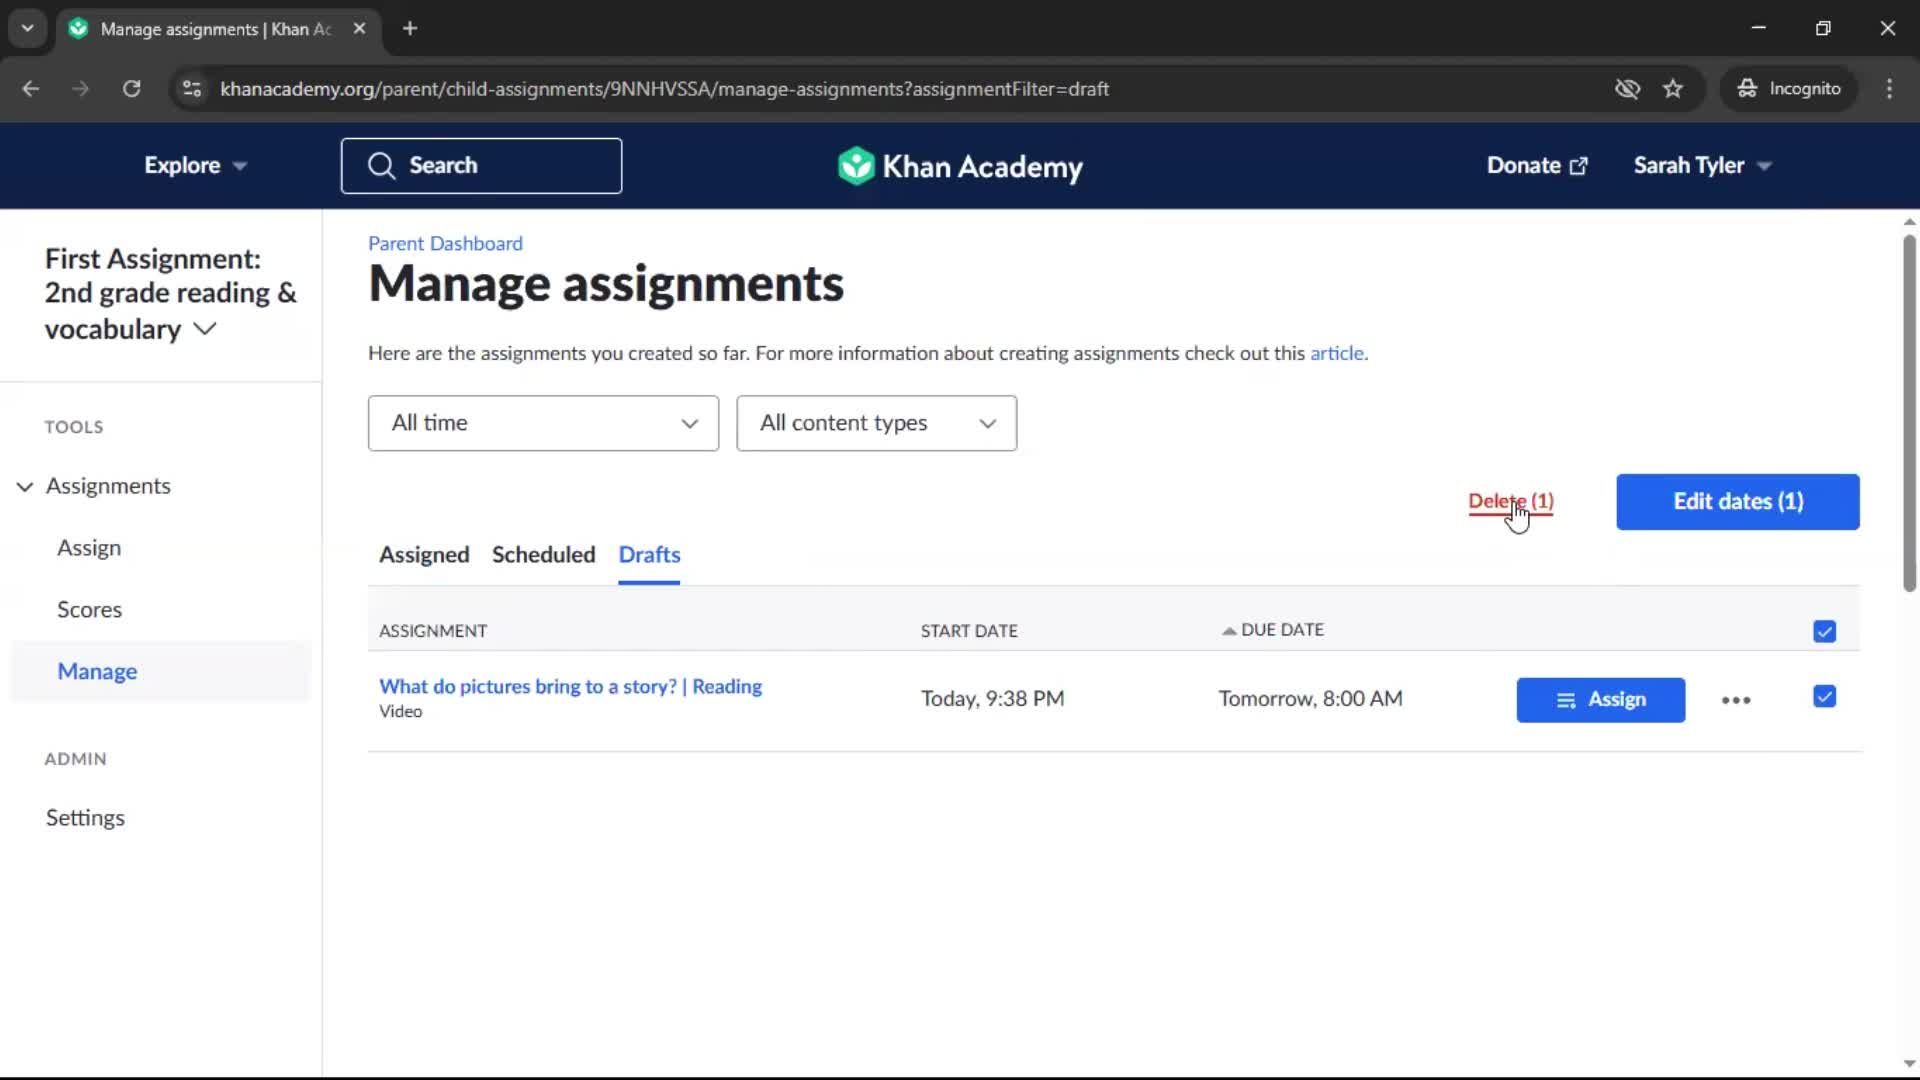Screen dimensions: 1920x1080
Task: Click the tracking protection eye icon
Action: [1627, 88]
